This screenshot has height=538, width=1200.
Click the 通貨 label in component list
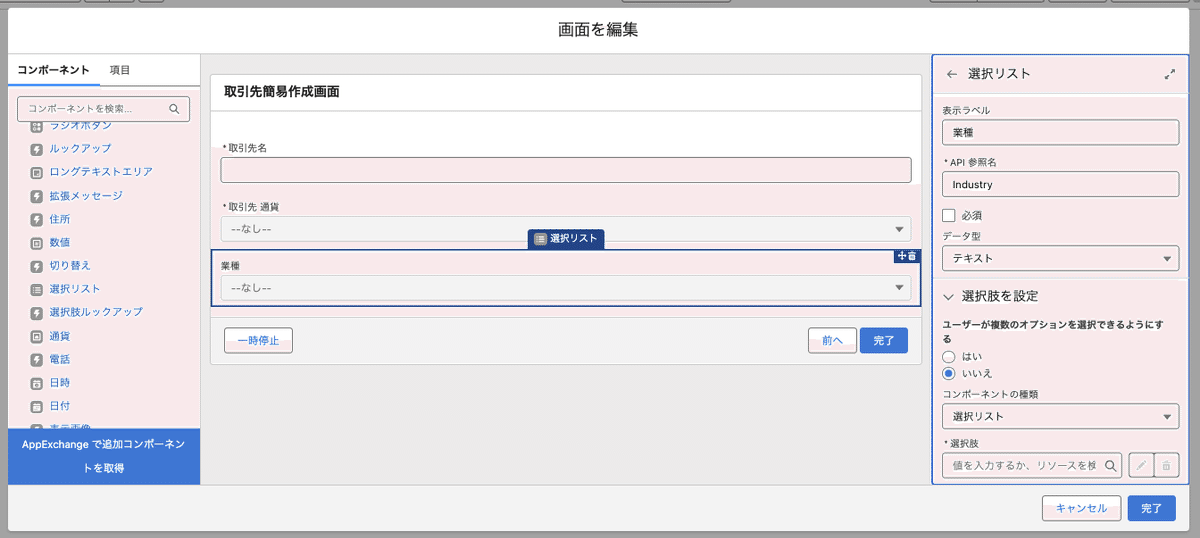60,336
